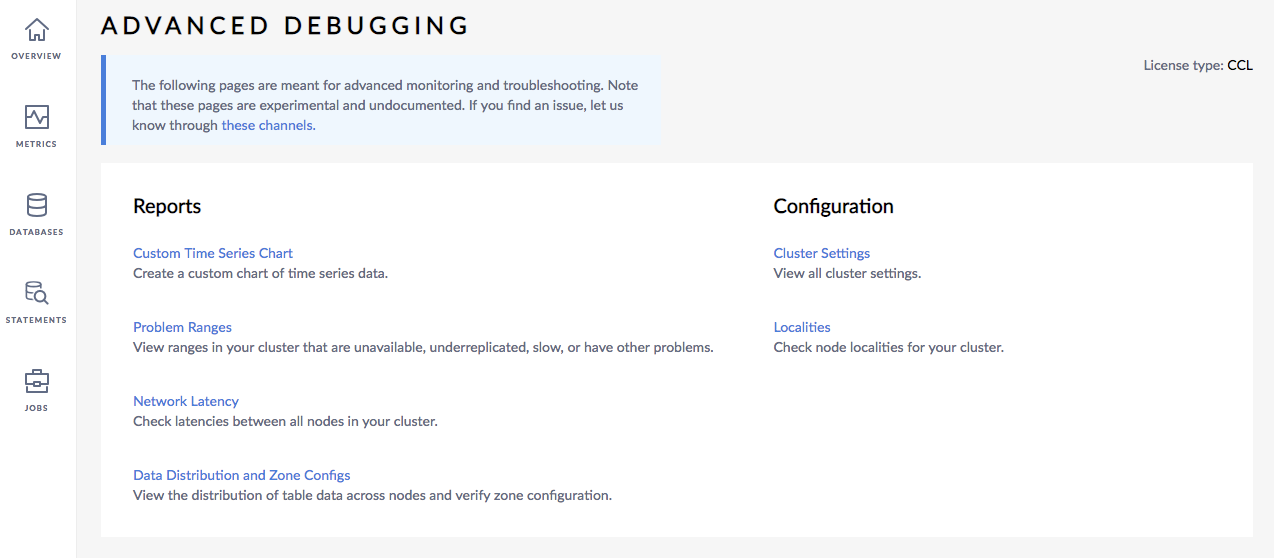
Task: Click the "View all cluster settings" description
Action: click(x=847, y=273)
